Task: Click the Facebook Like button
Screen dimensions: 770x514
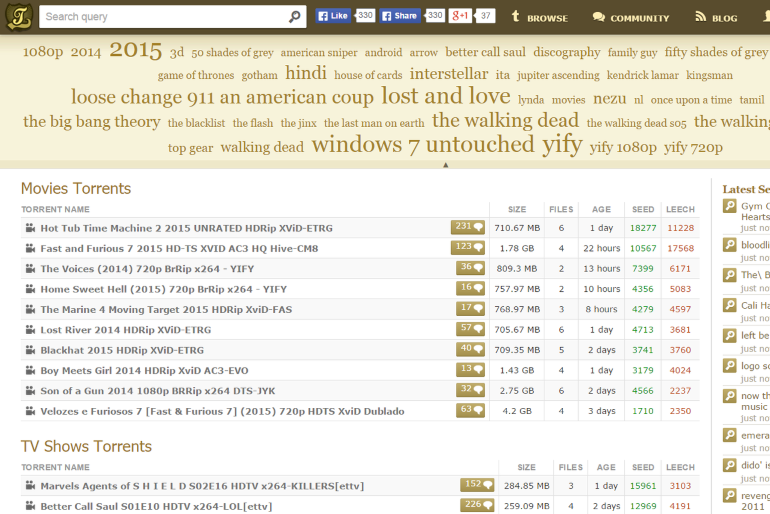Action: (x=333, y=16)
